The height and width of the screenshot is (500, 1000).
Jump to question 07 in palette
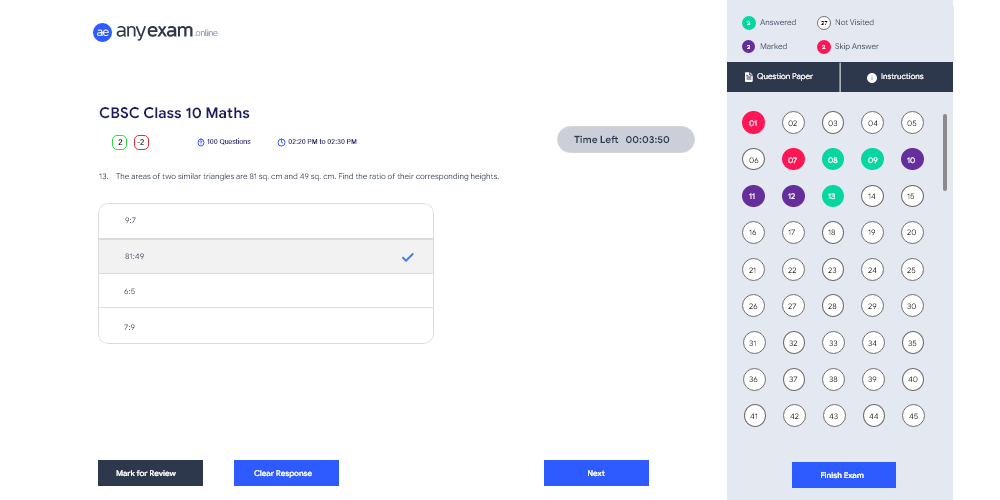tap(792, 160)
